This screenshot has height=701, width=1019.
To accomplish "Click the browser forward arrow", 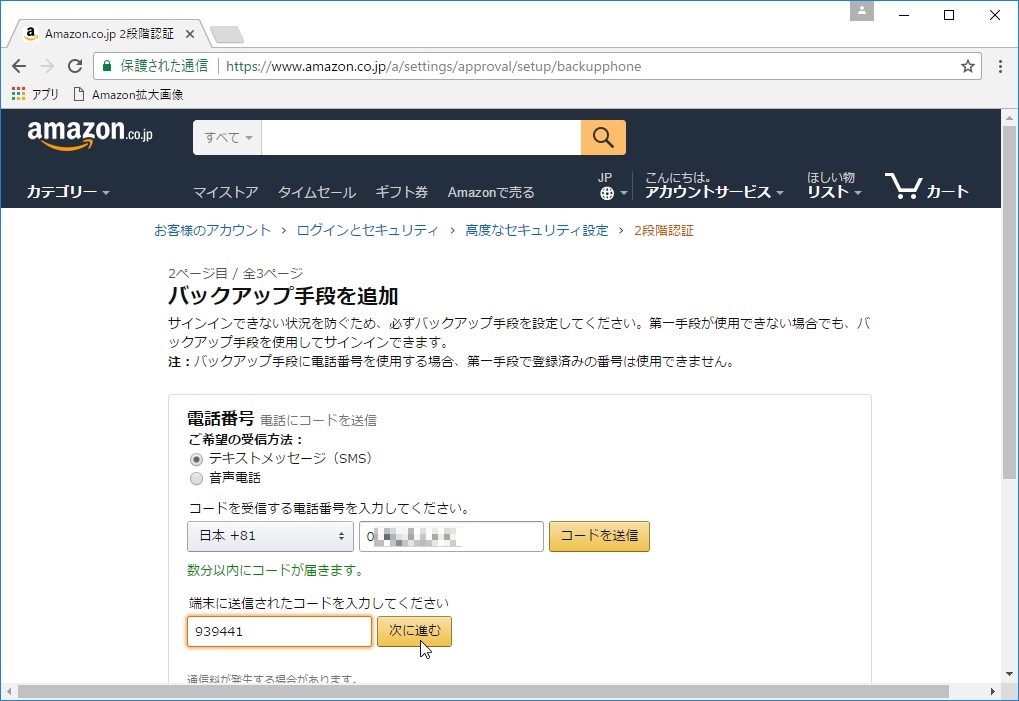I will coord(46,66).
